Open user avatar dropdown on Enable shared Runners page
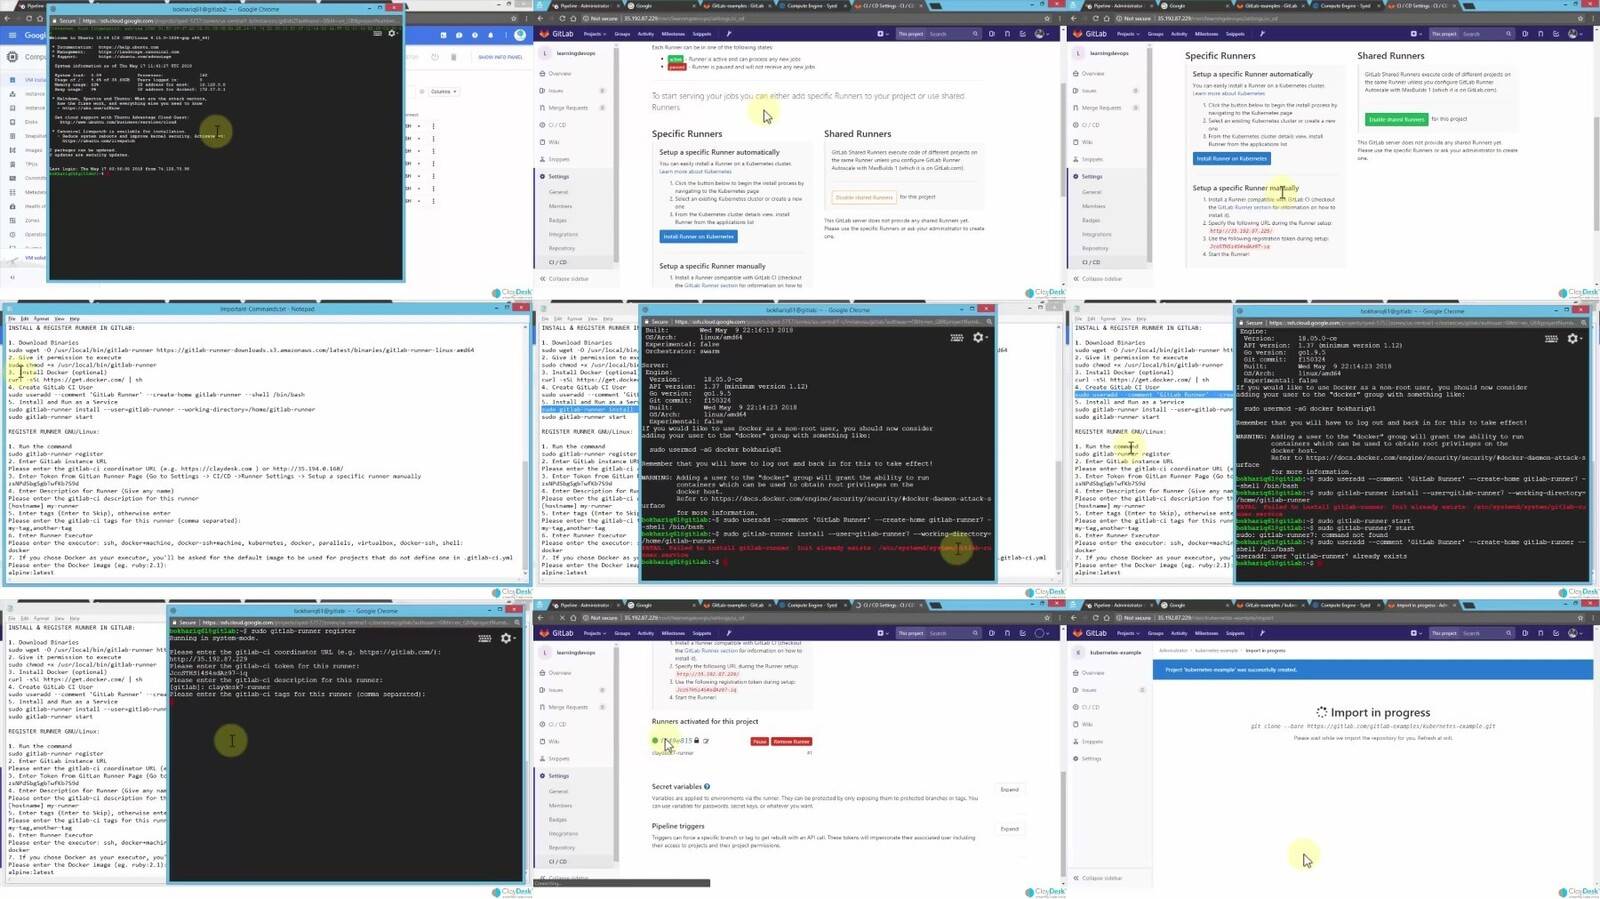The width and height of the screenshot is (1600, 899). coord(1574,34)
